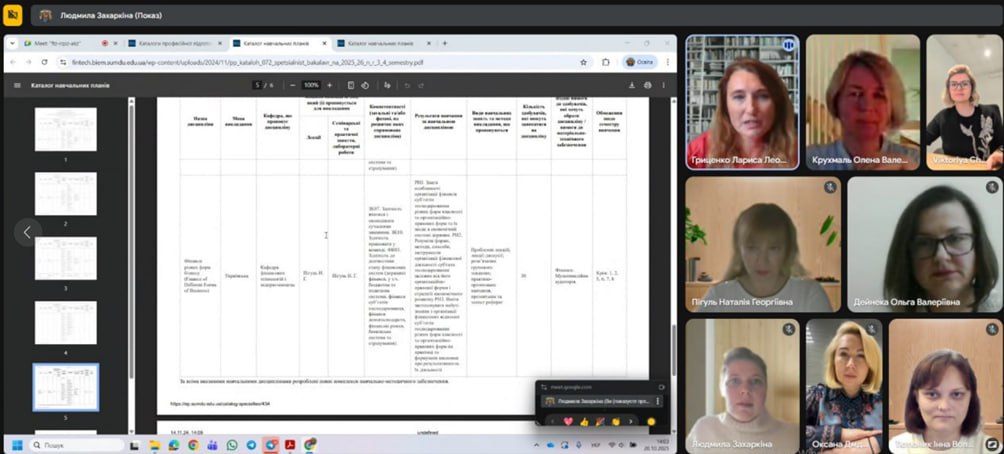Rotate the PDF document counterclockwise
1004x454 pixels.
tap(364, 85)
